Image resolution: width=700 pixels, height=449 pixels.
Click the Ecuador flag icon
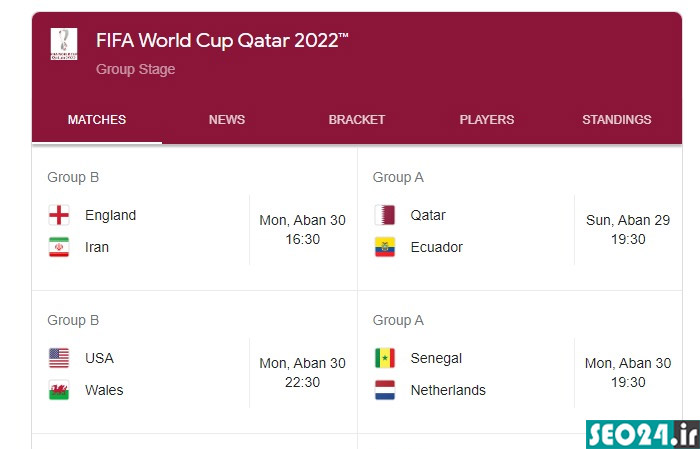click(x=385, y=247)
